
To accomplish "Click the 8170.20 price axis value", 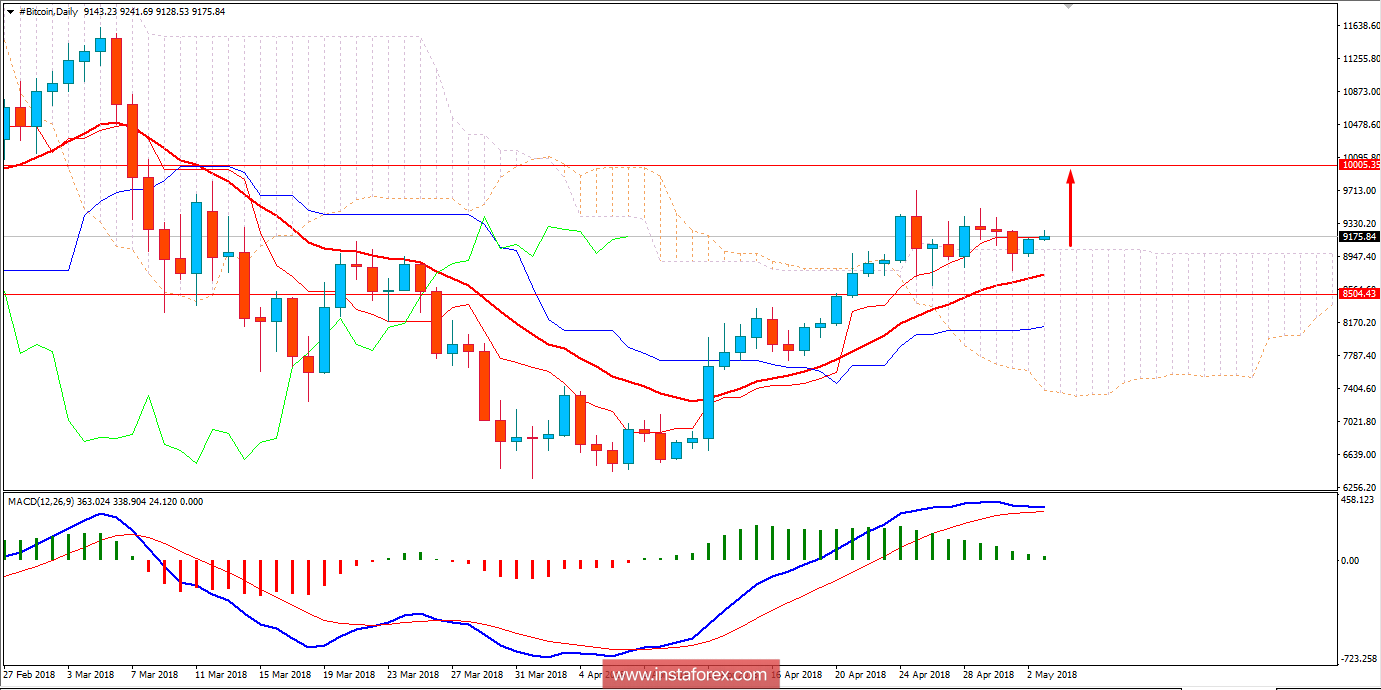I will coord(1361,323).
